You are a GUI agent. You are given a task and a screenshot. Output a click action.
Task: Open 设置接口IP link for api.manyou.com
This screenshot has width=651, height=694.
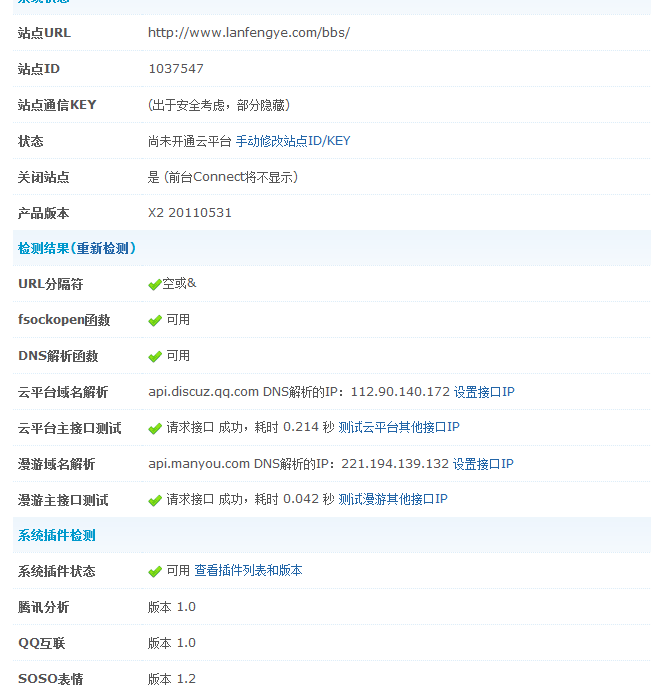[483, 464]
